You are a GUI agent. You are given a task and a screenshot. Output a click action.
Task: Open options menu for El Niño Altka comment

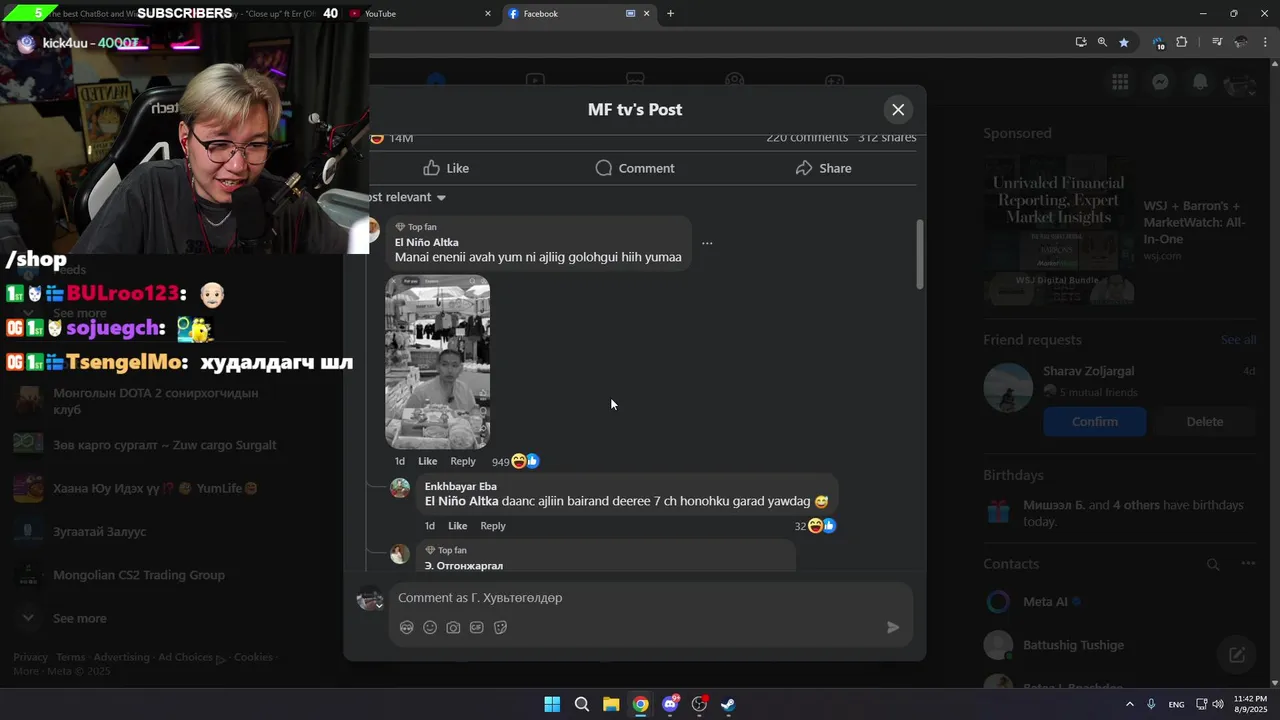pyautogui.click(x=707, y=243)
